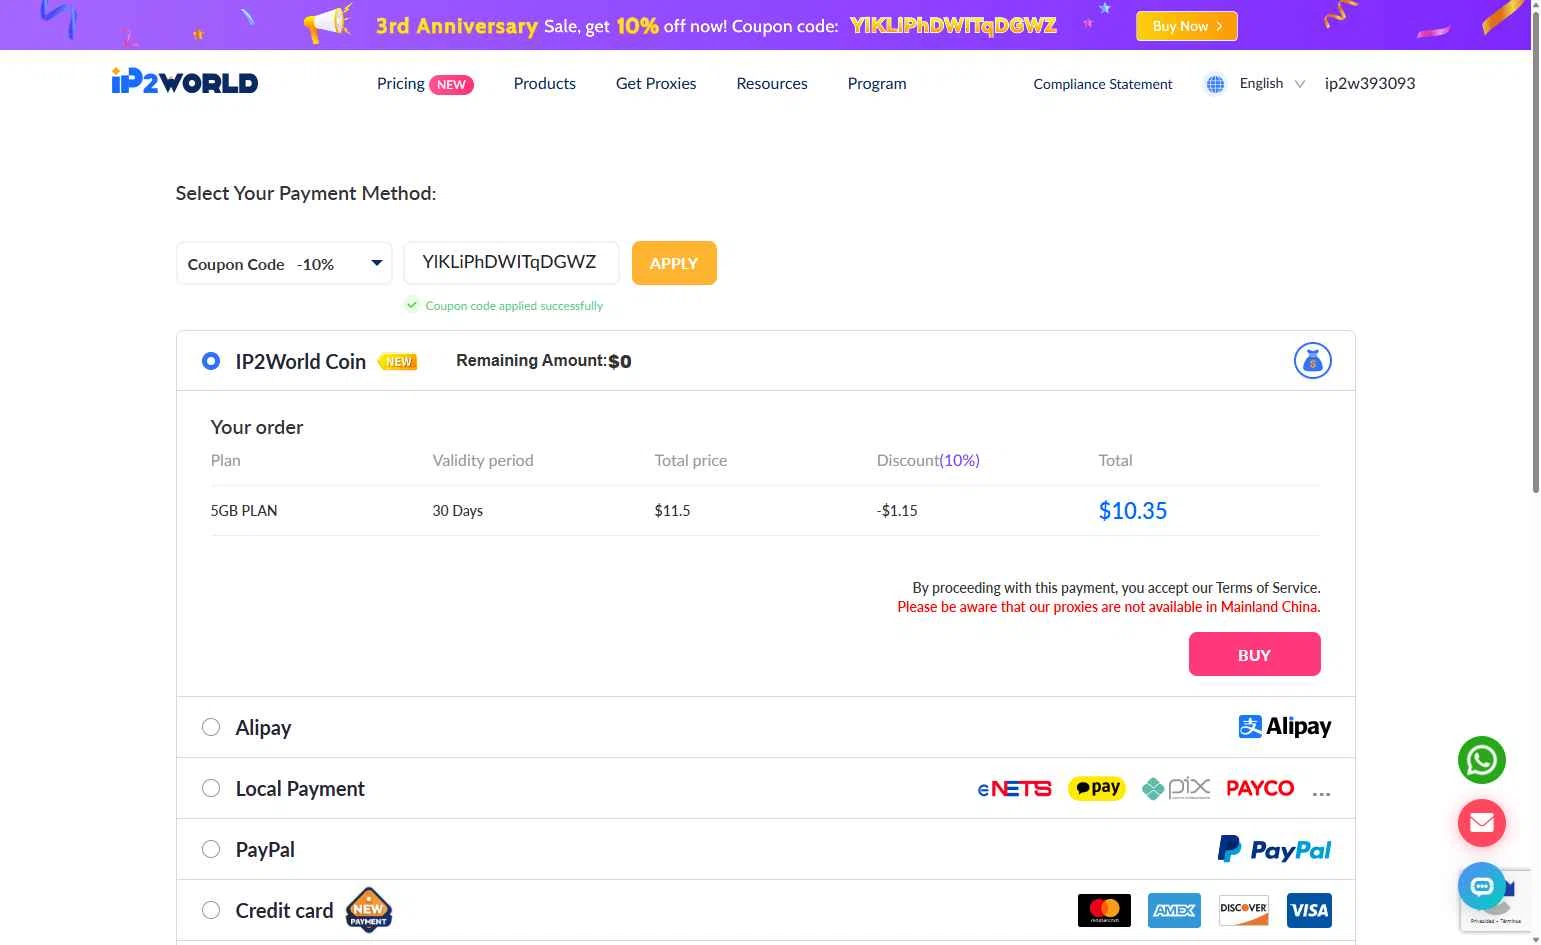Open WhatsApp chat floating icon

(1481, 760)
